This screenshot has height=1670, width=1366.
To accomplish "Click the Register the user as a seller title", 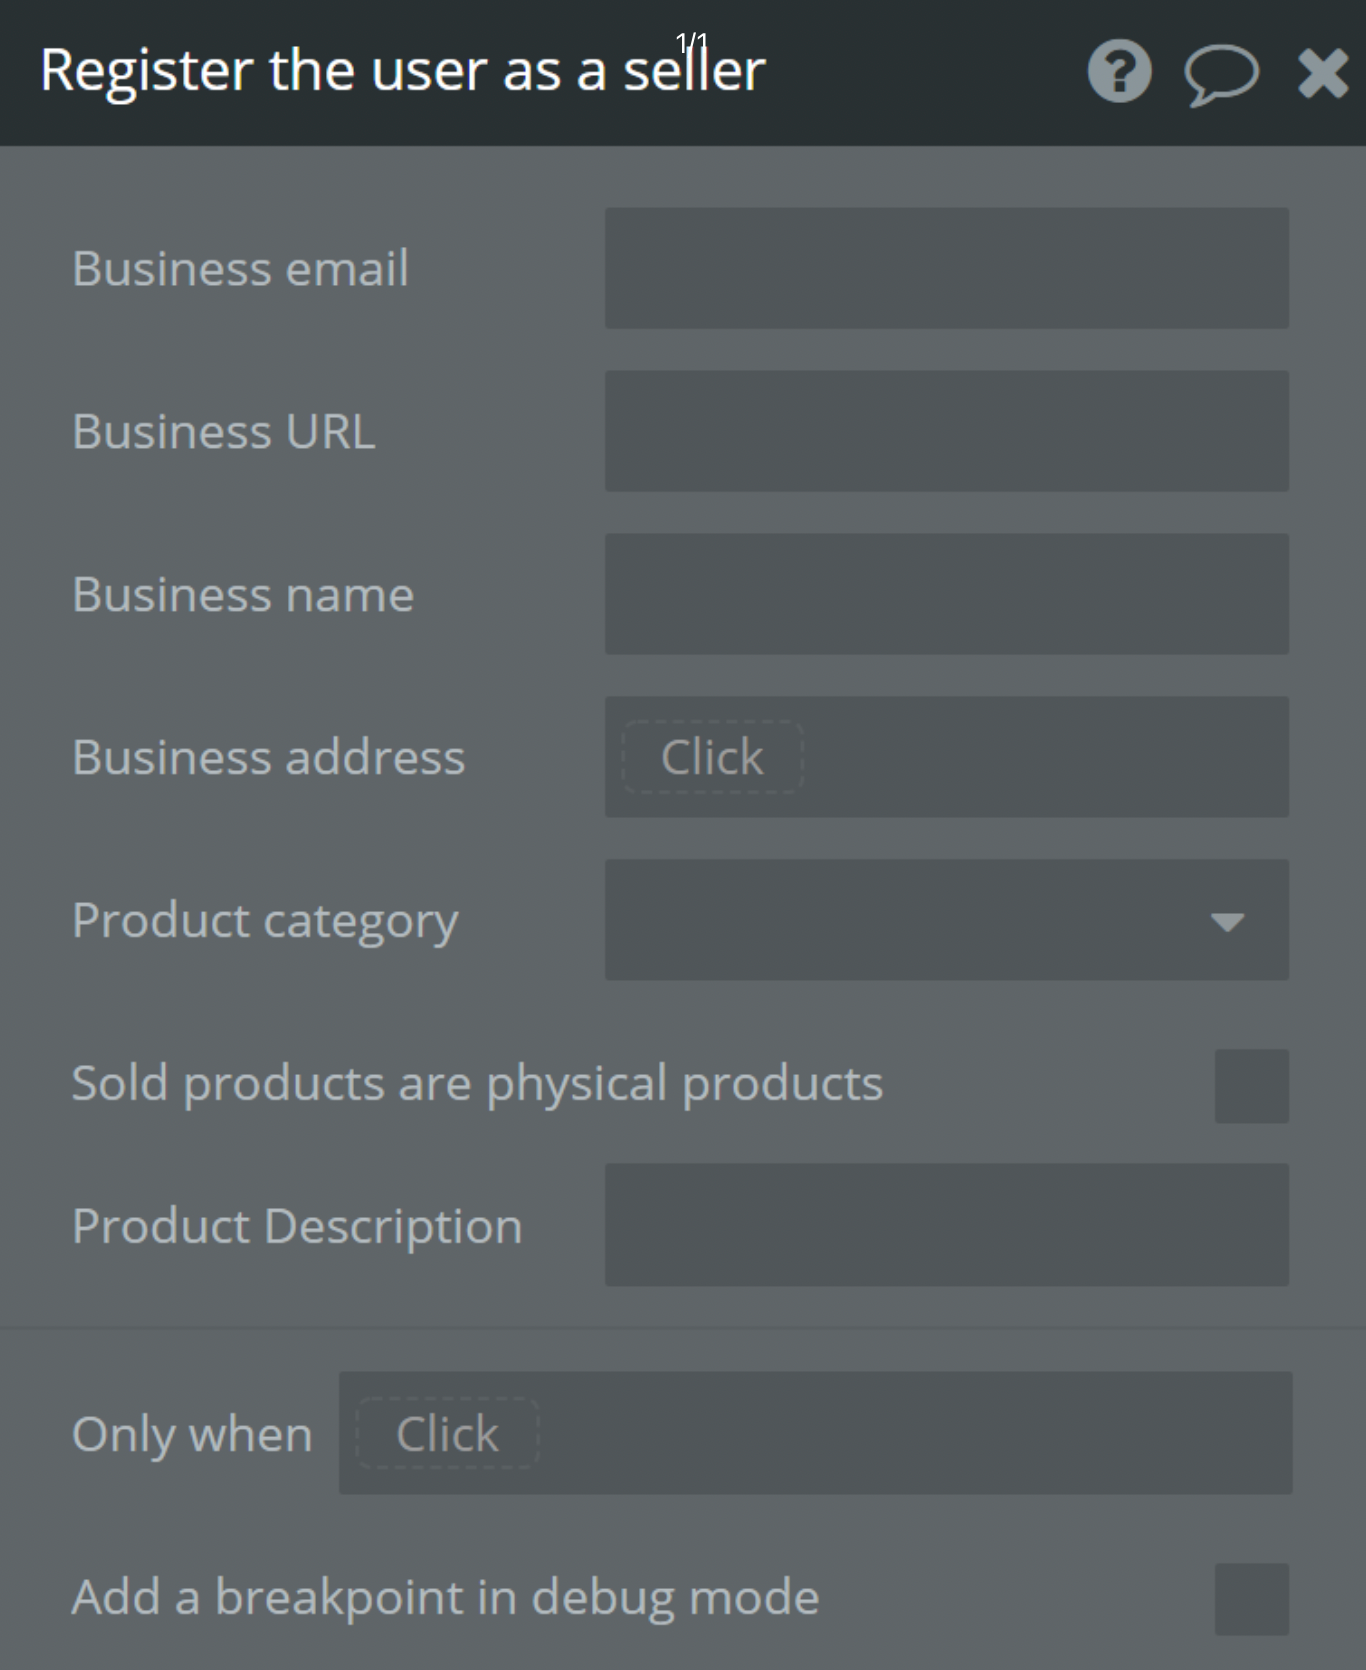I will coord(402,70).
